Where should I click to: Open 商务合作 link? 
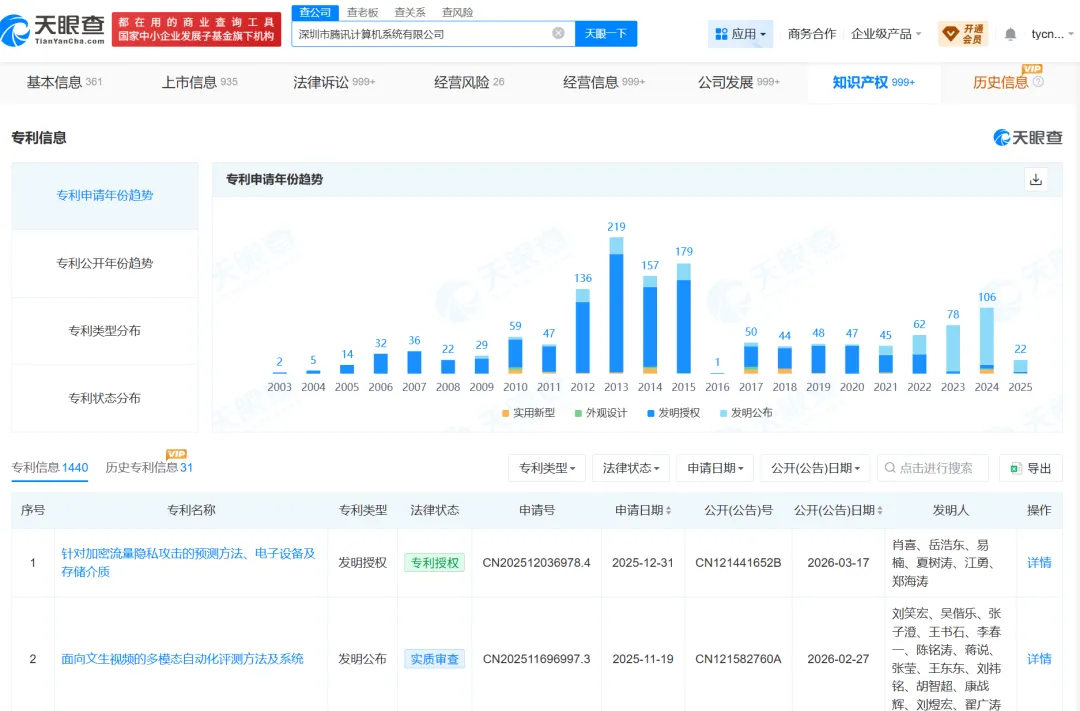point(811,34)
